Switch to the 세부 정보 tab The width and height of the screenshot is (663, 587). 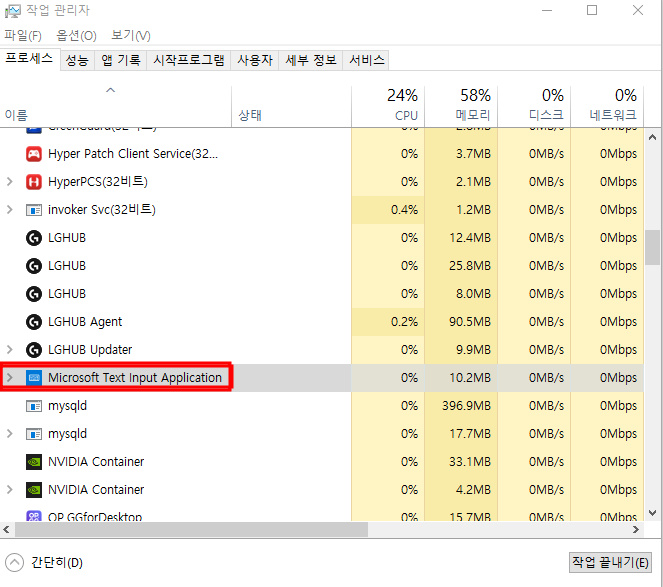click(x=311, y=60)
